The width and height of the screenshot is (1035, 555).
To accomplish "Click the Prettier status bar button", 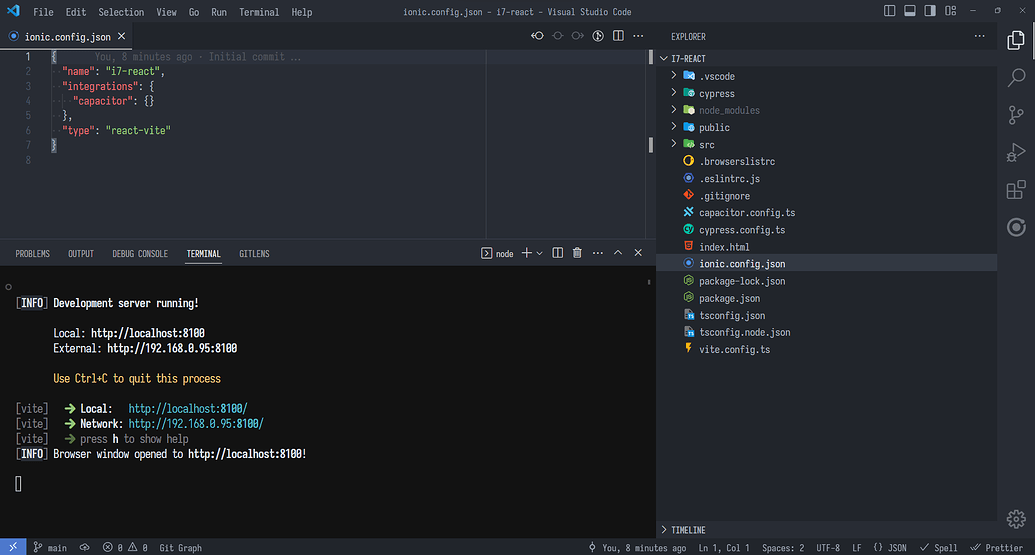I will click(x=996, y=548).
